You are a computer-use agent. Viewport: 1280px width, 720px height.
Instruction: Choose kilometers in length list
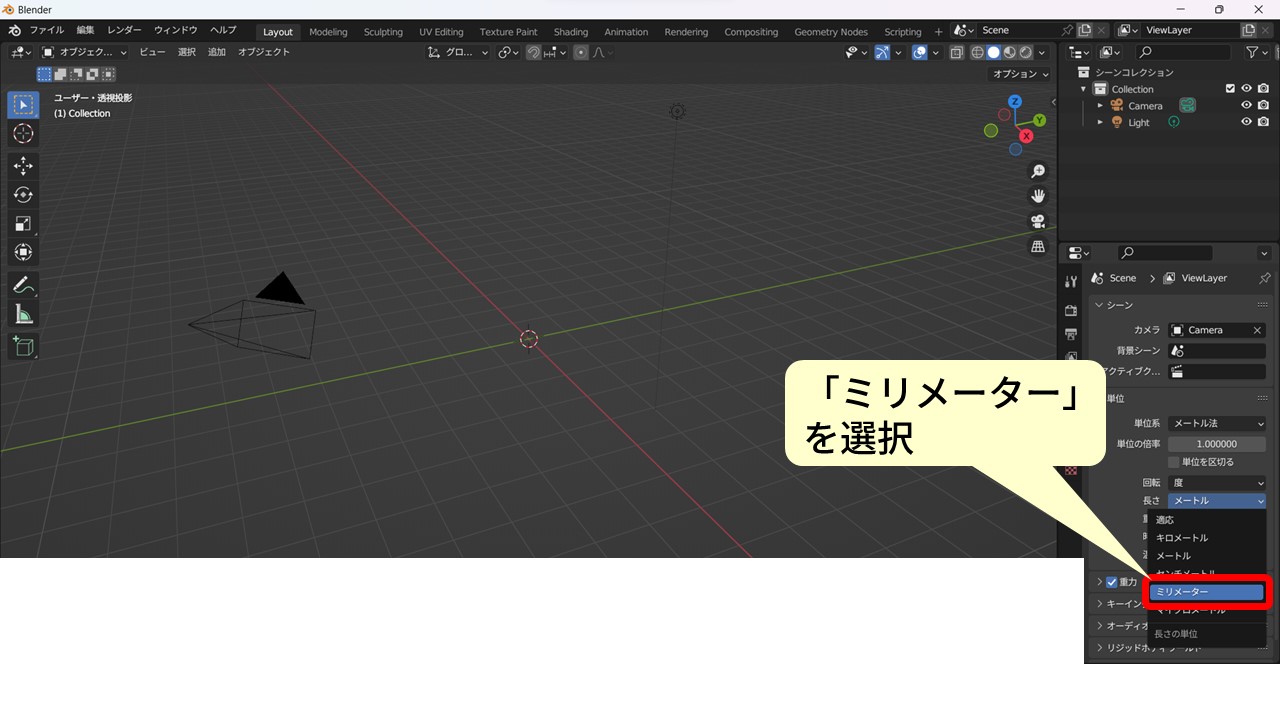1207,538
